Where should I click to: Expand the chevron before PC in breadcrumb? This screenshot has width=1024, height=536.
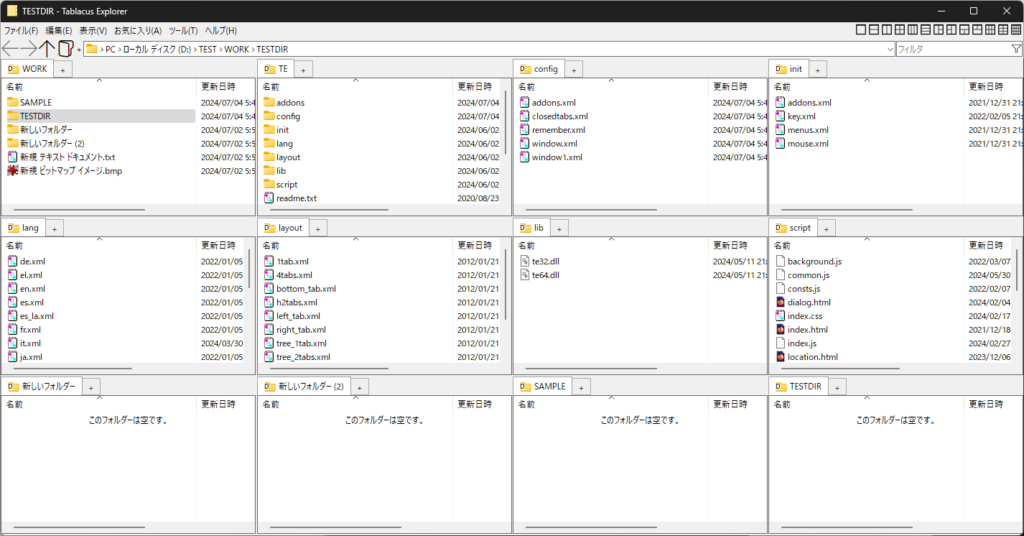click(x=100, y=49)
